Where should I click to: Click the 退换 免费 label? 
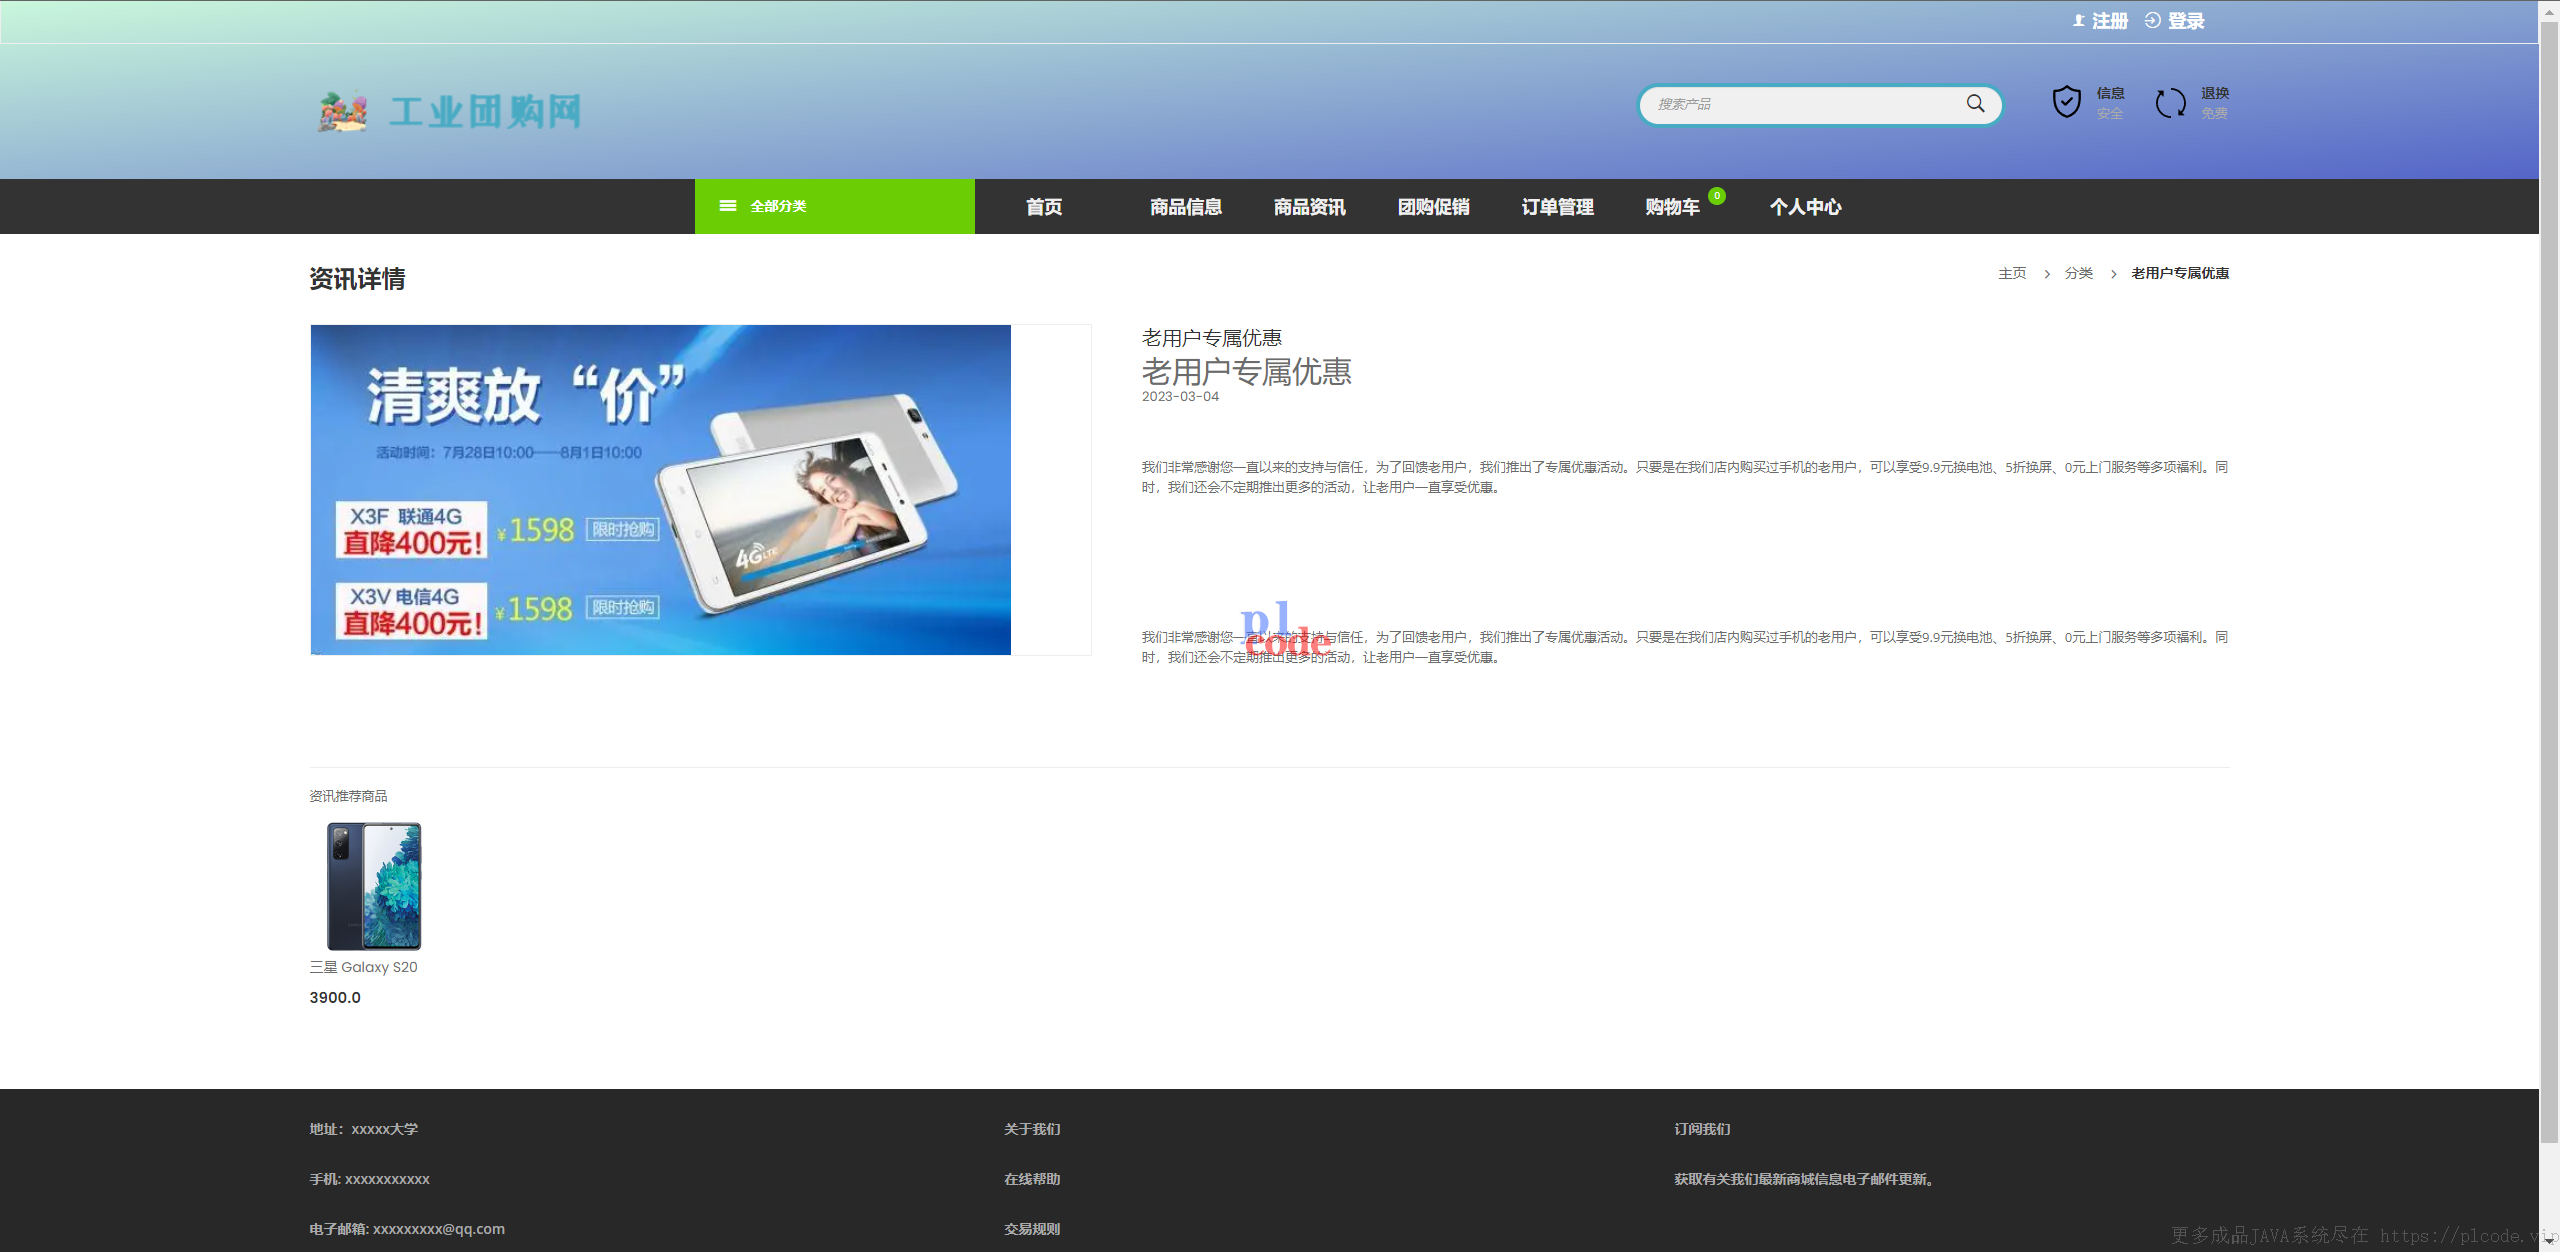coord(2214,103)
